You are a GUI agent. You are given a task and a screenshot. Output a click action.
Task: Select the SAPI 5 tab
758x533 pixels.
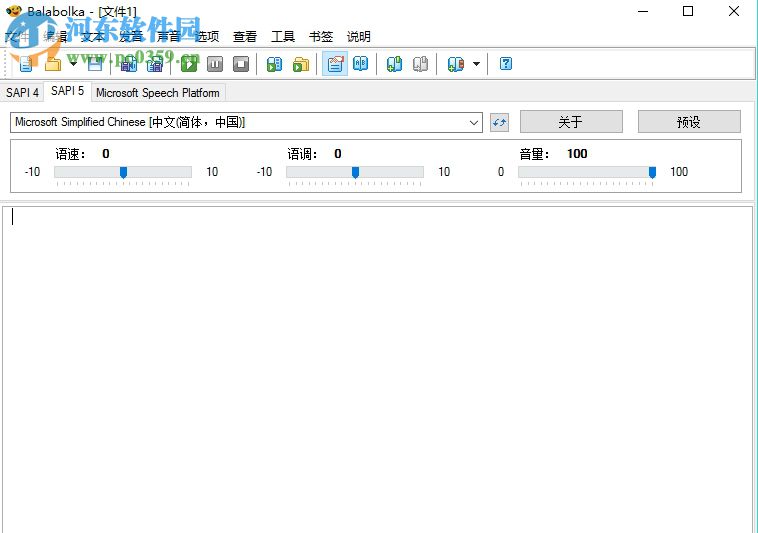click(x=67, y=91)
